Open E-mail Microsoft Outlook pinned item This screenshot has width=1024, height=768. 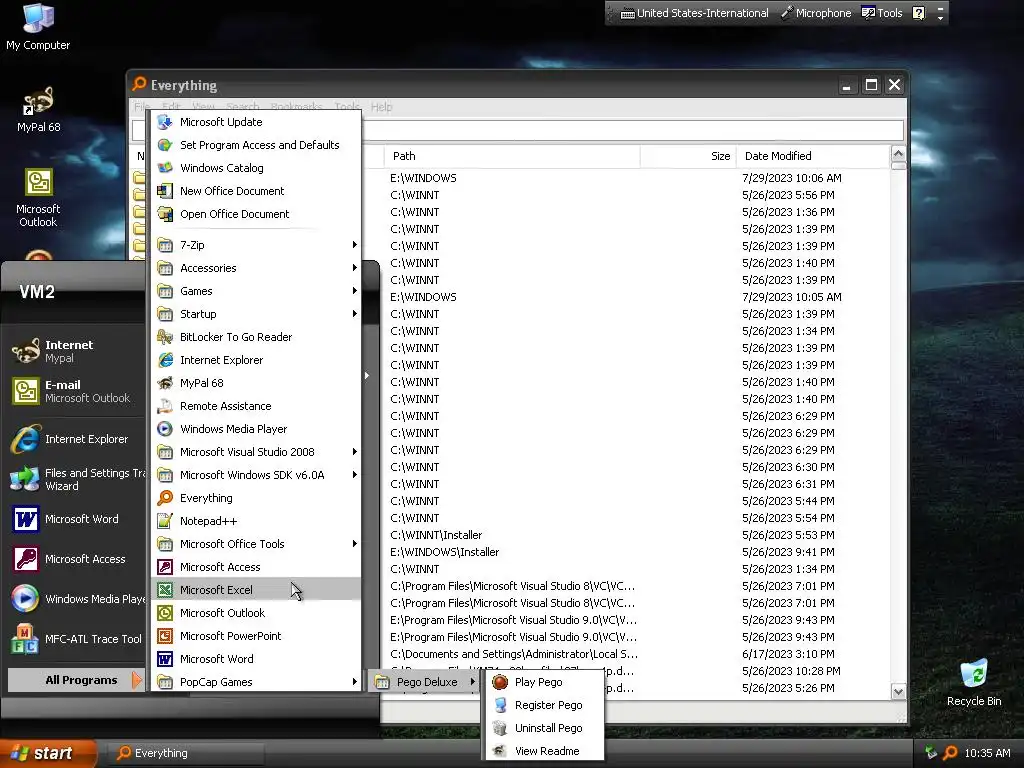tap(75, 391)
